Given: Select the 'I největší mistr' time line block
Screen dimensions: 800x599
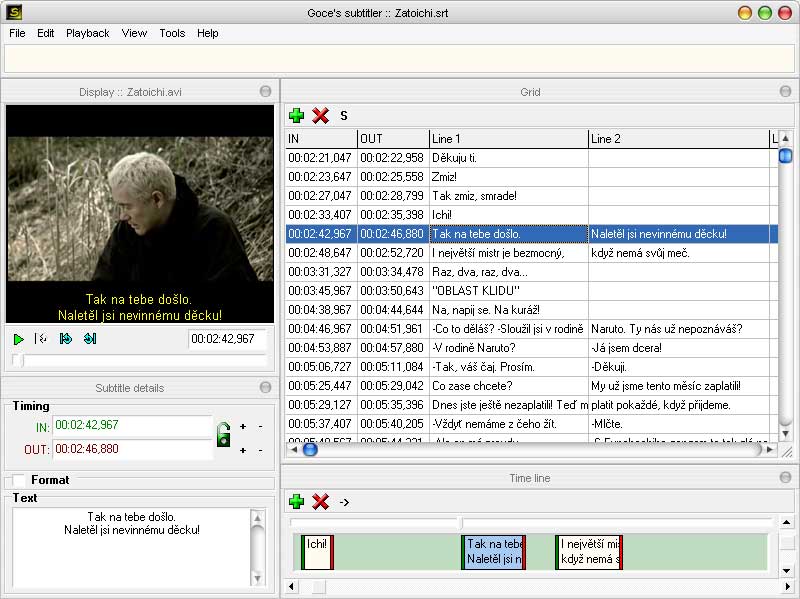Looking at the screenshot, I should point(589,552).
